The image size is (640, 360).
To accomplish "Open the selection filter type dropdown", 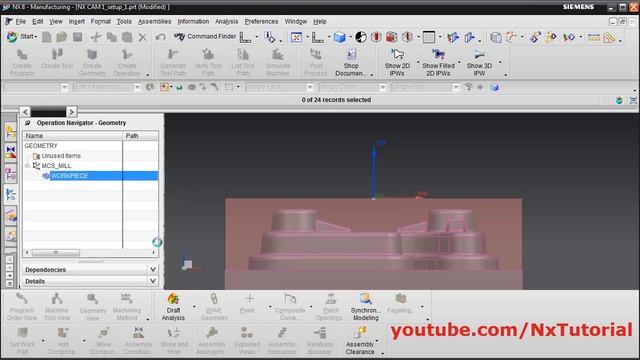I will (x=64, y=87).
